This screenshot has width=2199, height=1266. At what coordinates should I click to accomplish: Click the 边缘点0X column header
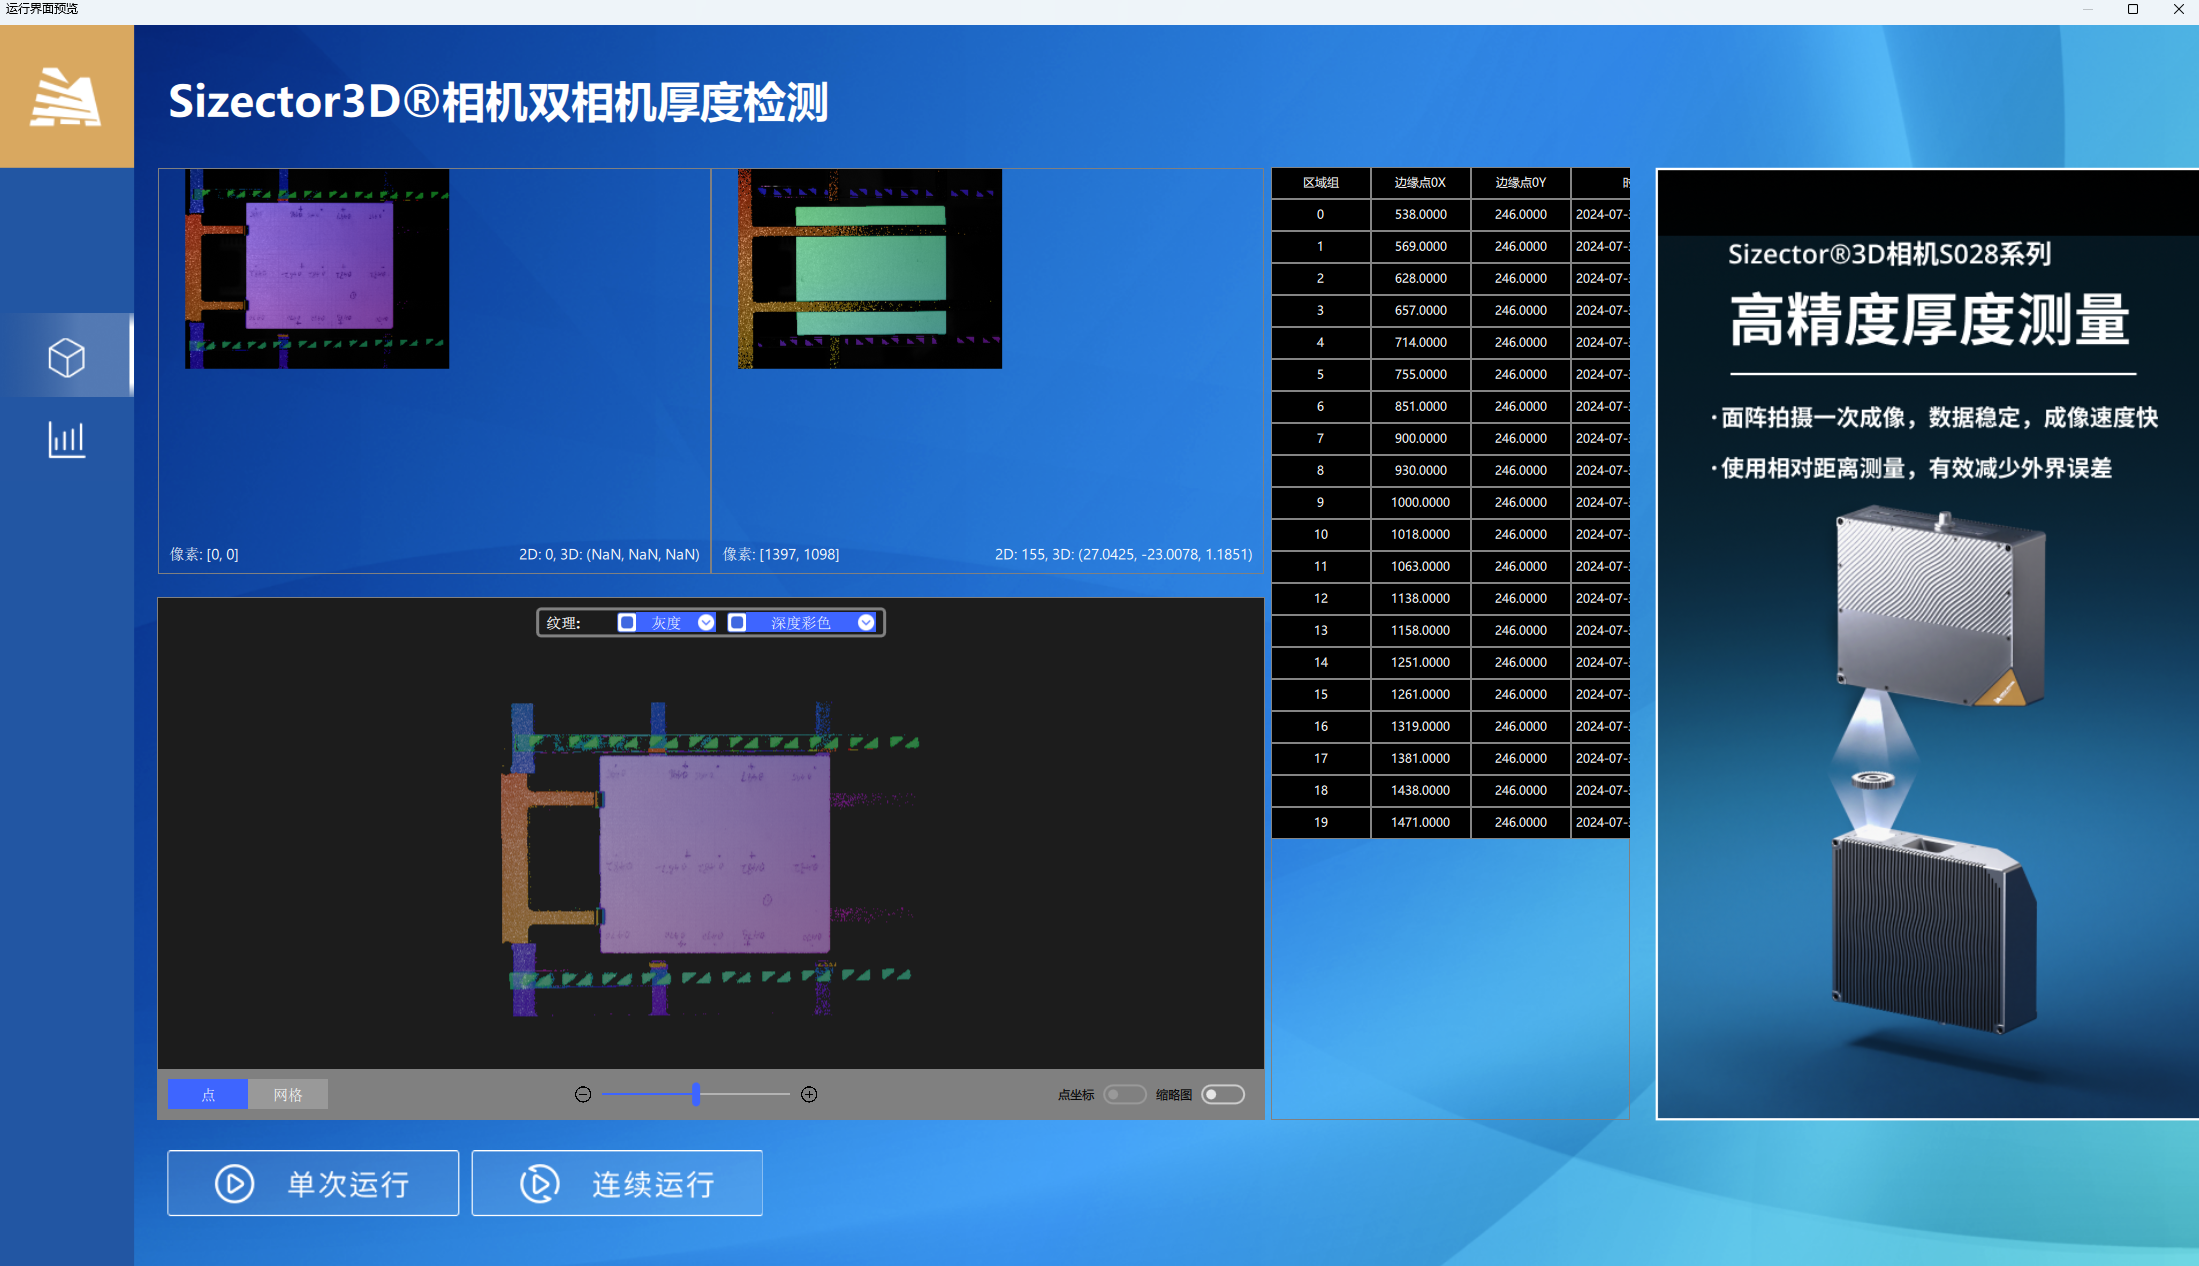[1420, 183]
